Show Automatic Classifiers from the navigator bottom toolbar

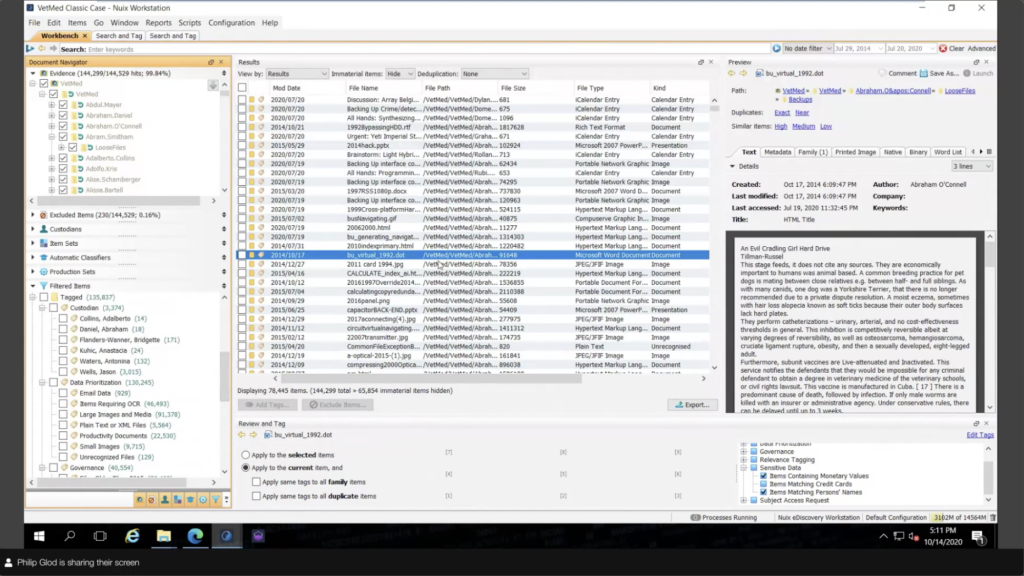point(190,500)
